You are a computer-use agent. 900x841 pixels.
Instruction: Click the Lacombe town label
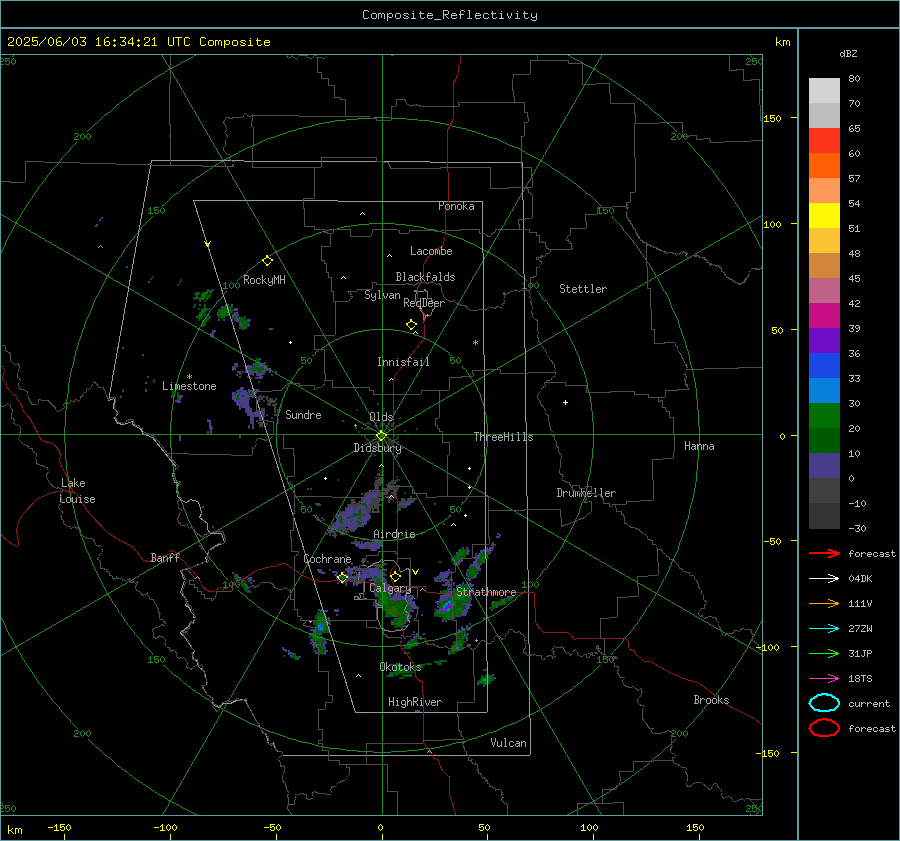pos(431,251)
